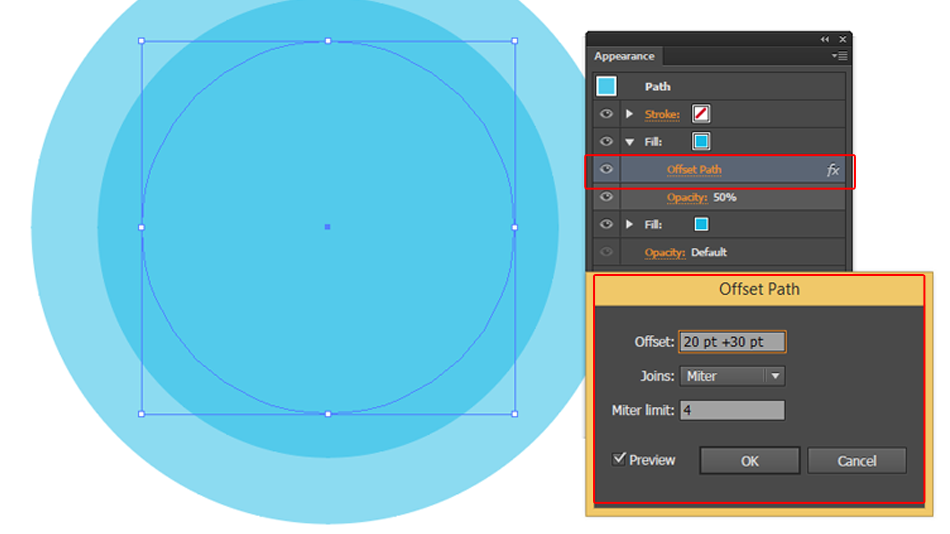
Task: Click the lower Fill blue swatch
Action: coord(701,224)
